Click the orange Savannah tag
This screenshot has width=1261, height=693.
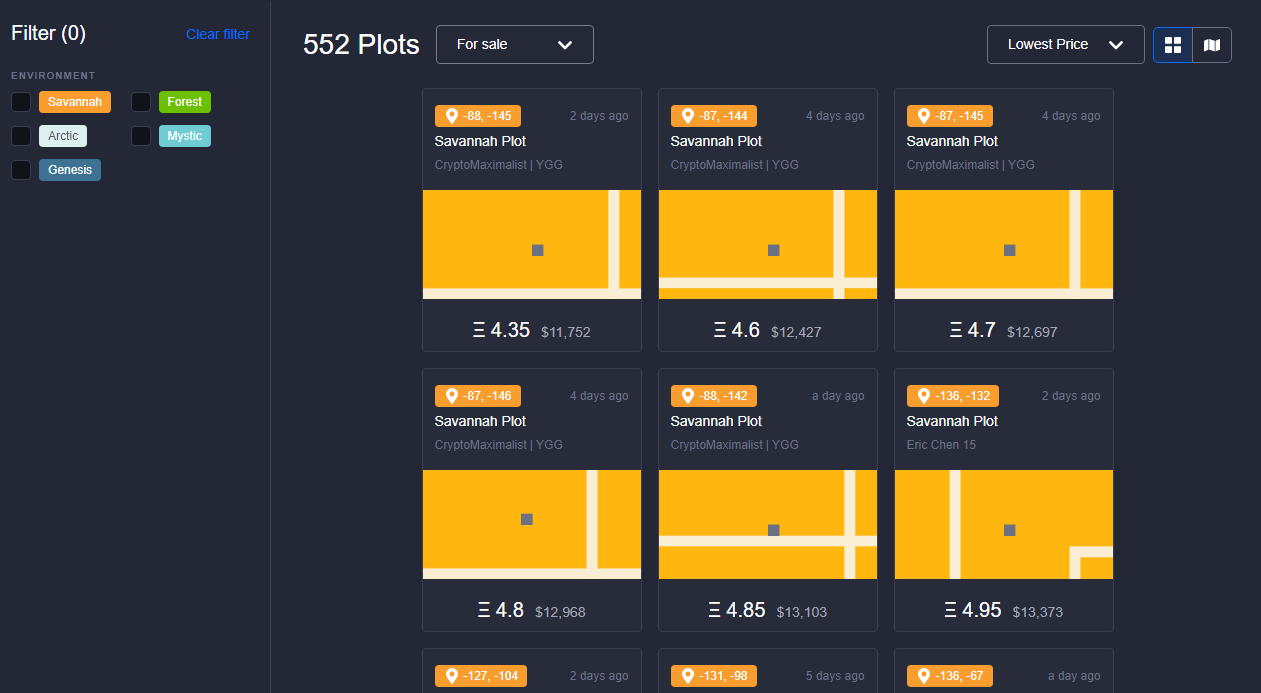pyautogui.click(x=75, y=102)
